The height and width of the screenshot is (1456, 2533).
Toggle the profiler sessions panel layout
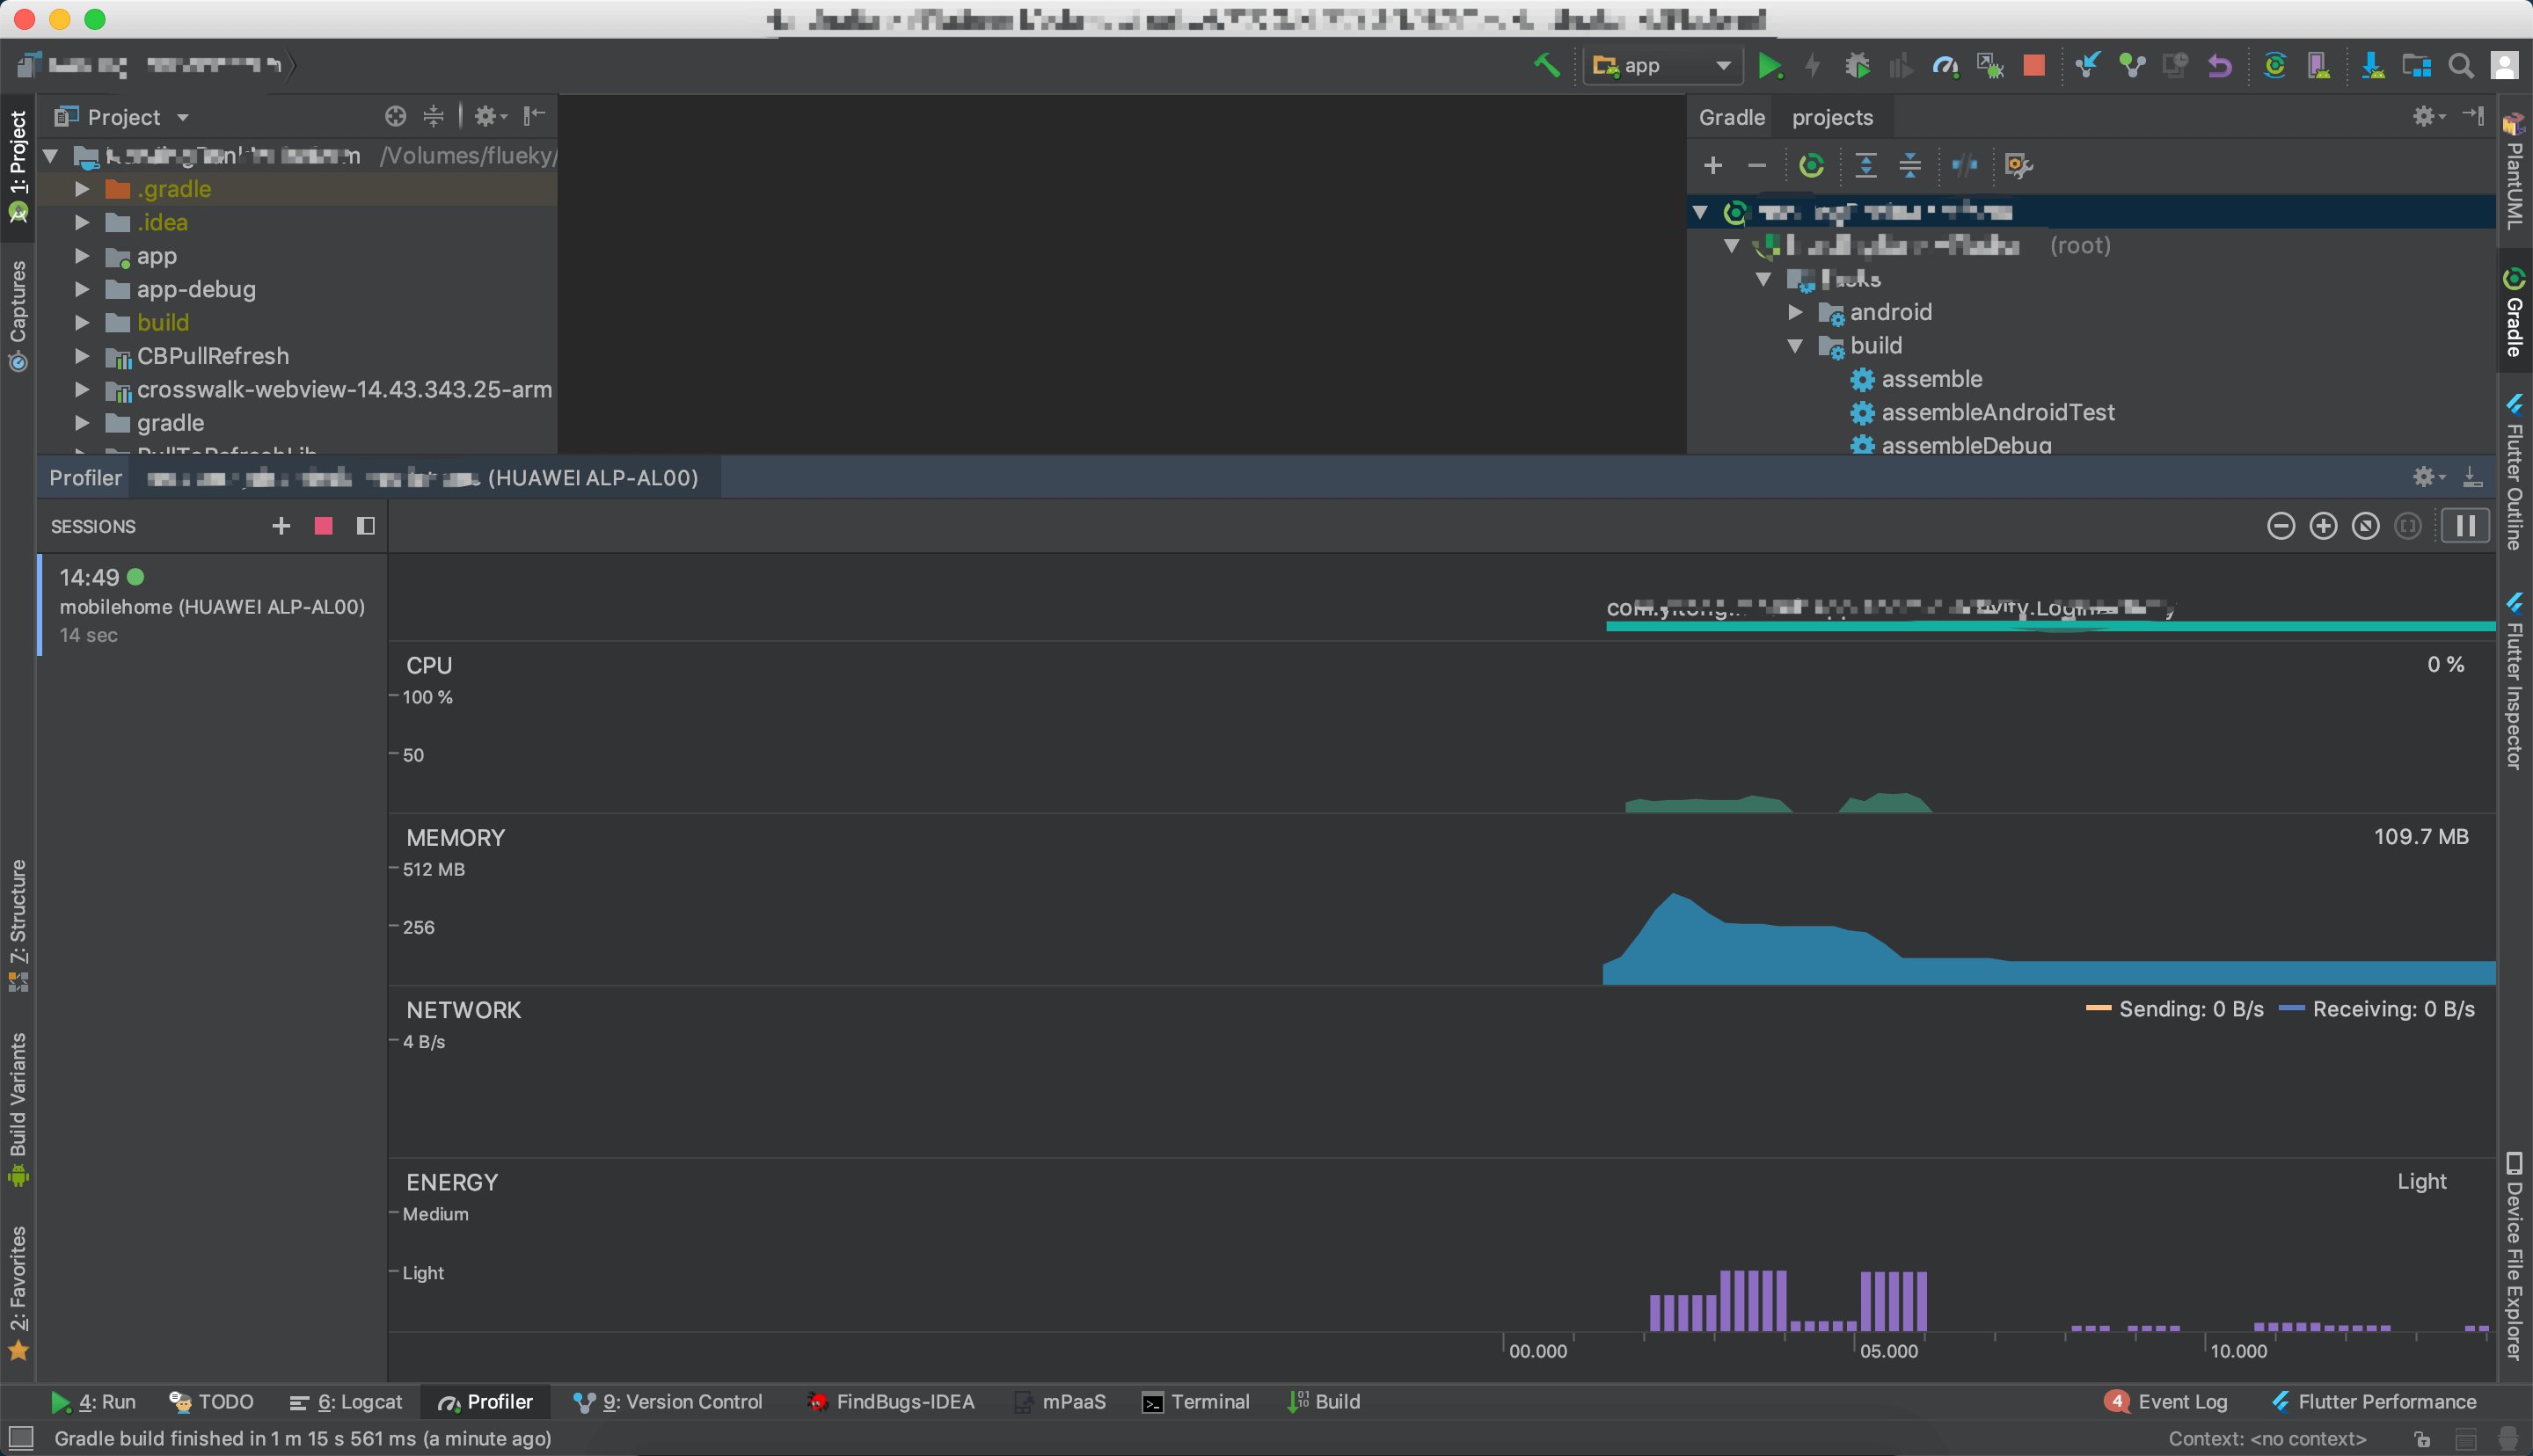[x=366, y=526]
